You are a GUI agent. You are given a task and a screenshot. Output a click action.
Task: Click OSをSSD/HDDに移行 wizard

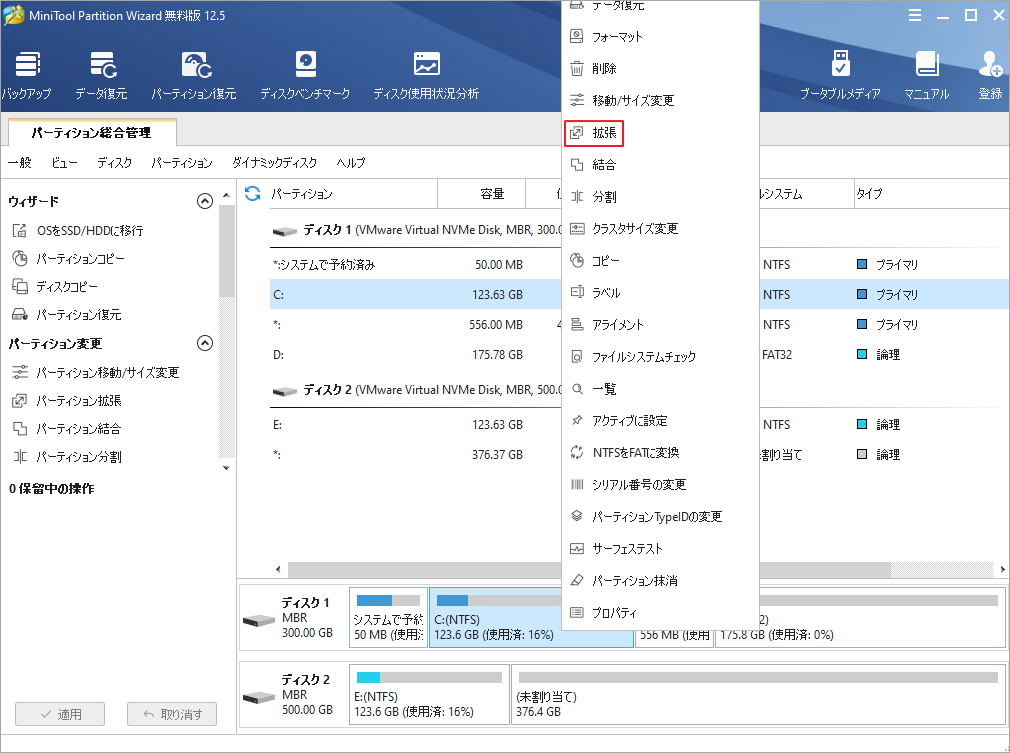pyautogui.click(x=78, y=231)
